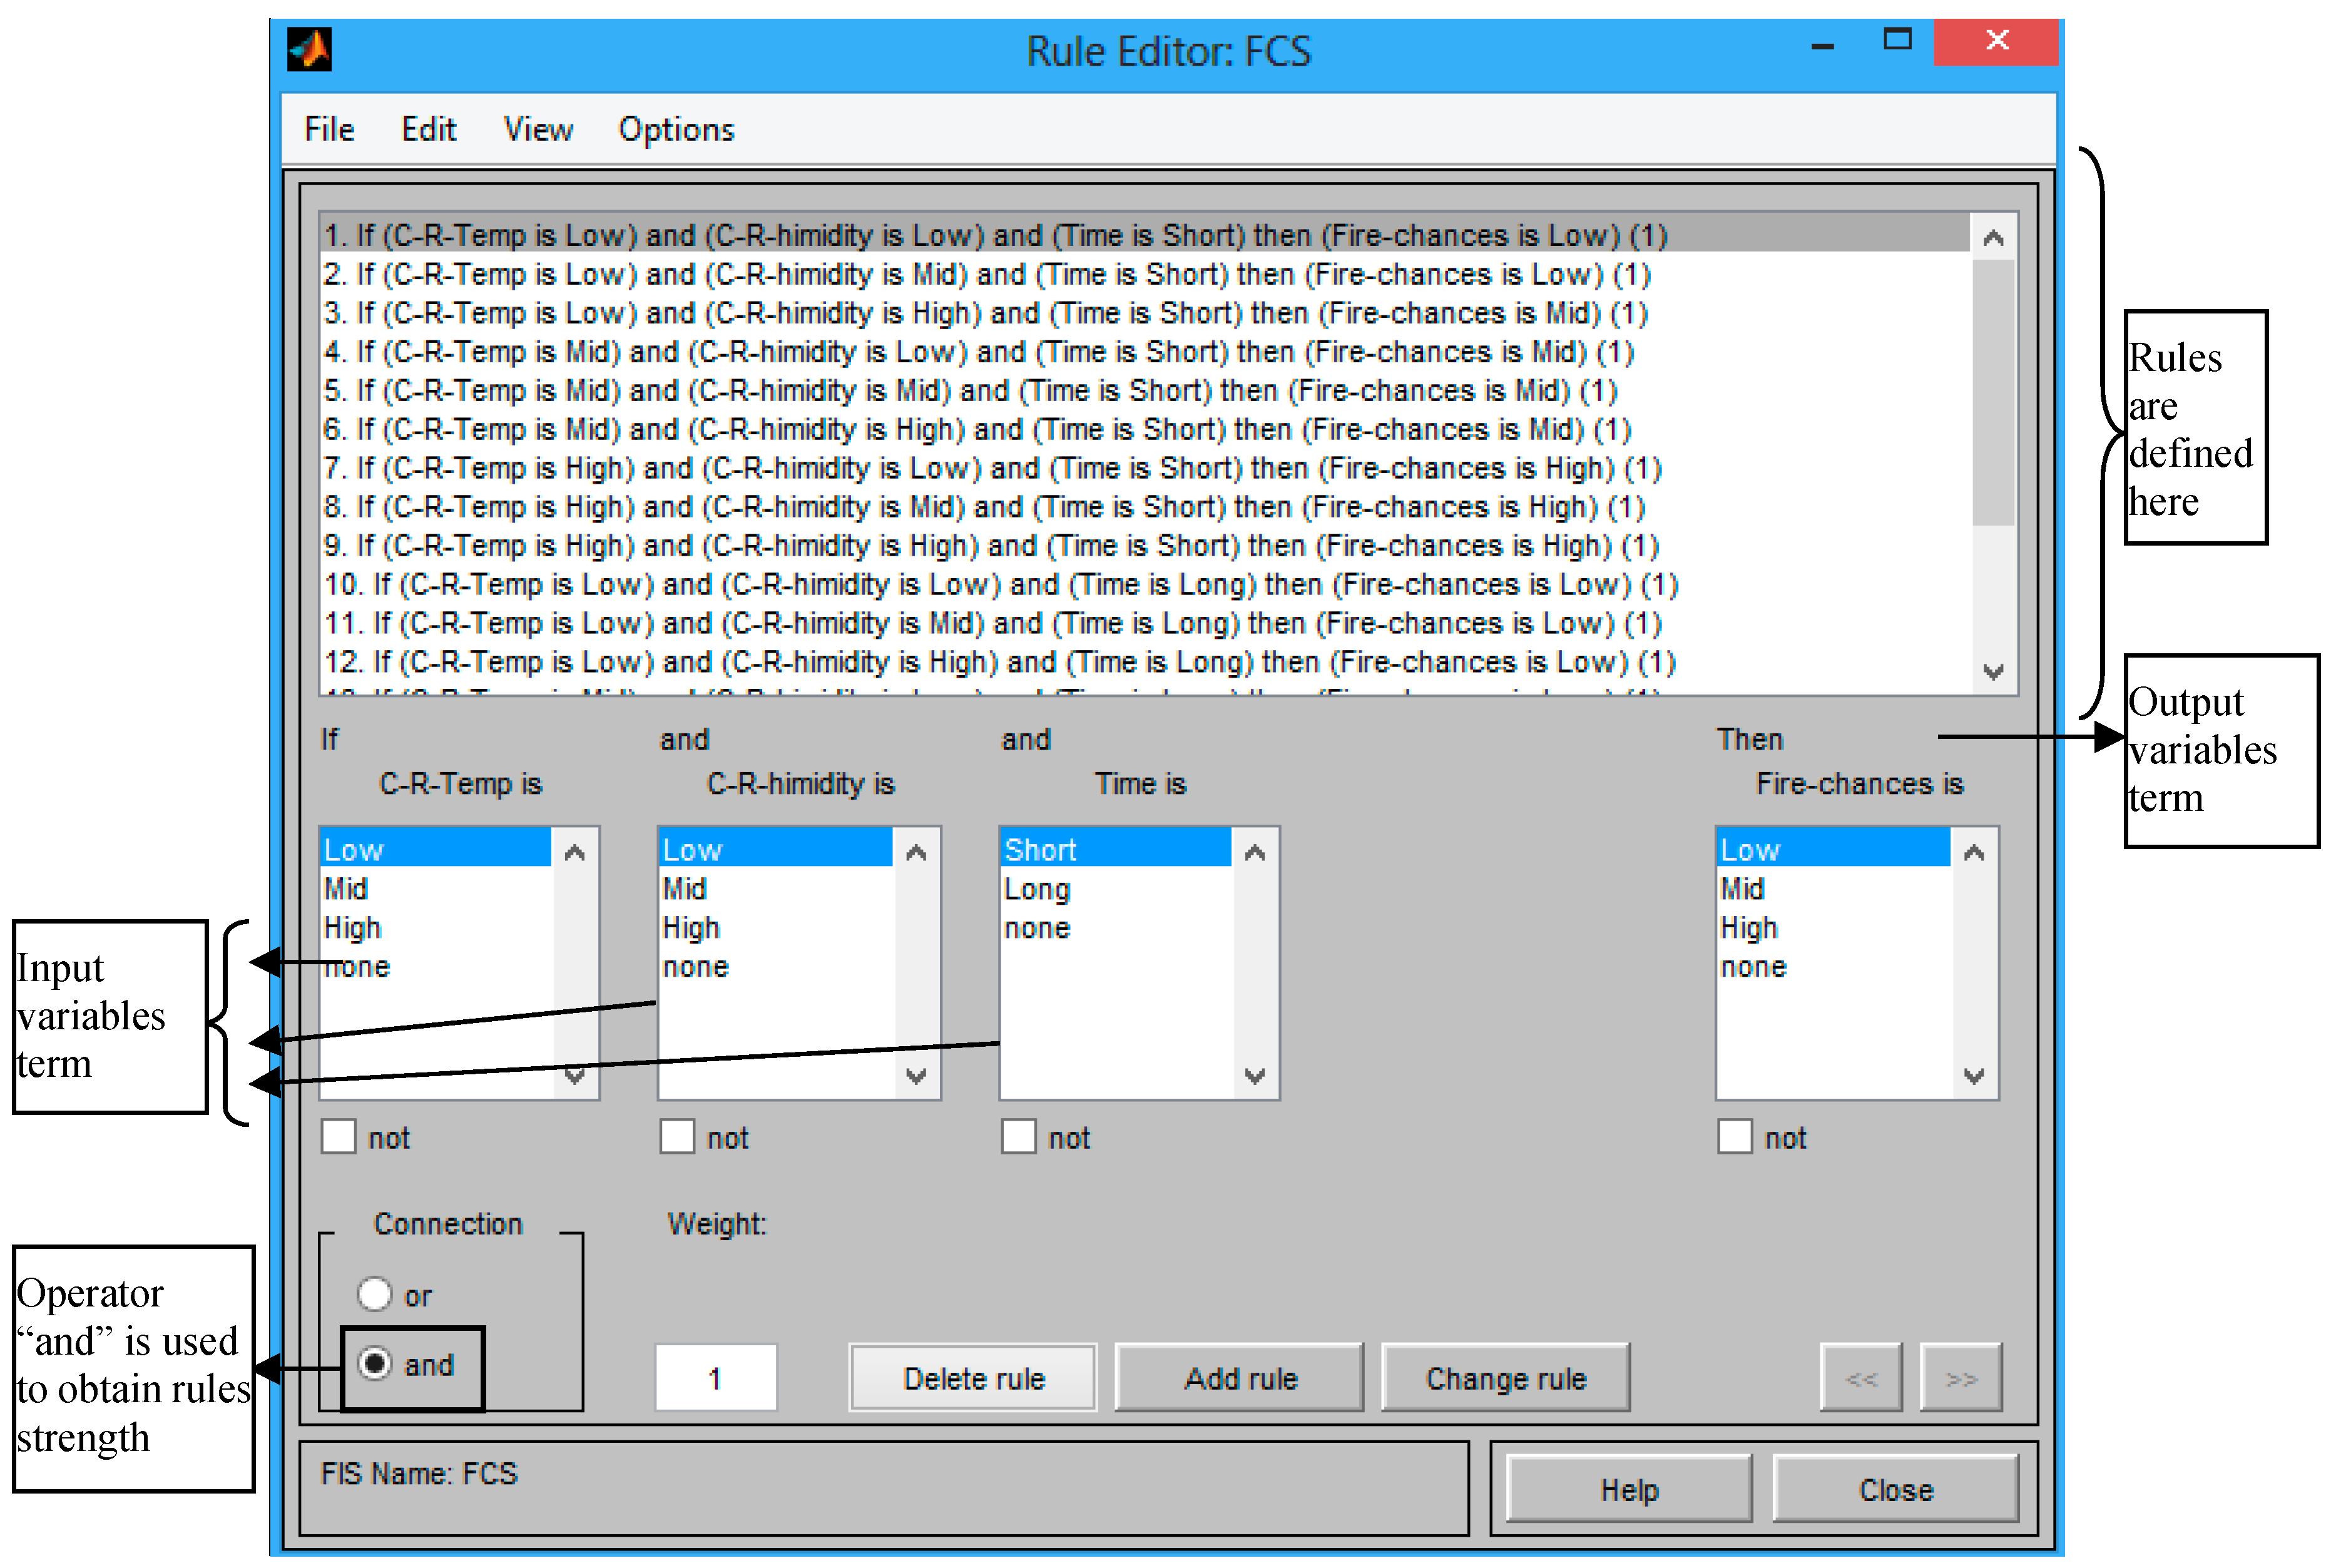
Task: Select the 'or' connection radio button
Action: (375, 1294)
